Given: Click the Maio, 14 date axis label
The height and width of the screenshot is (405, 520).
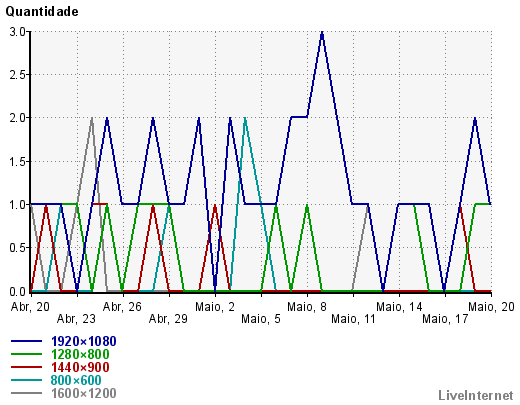Looking at the screenshot, I should click(399, 307).
